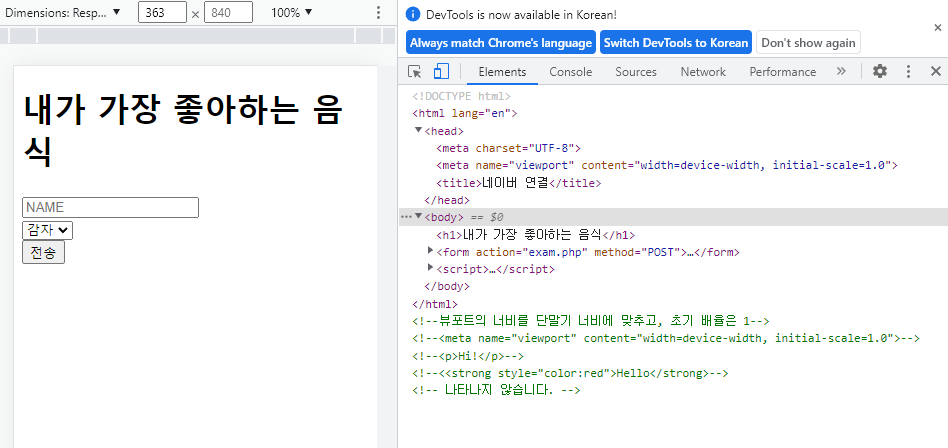Click the body row ellipsis actions
948x448 pixels.
click(406, 216)
